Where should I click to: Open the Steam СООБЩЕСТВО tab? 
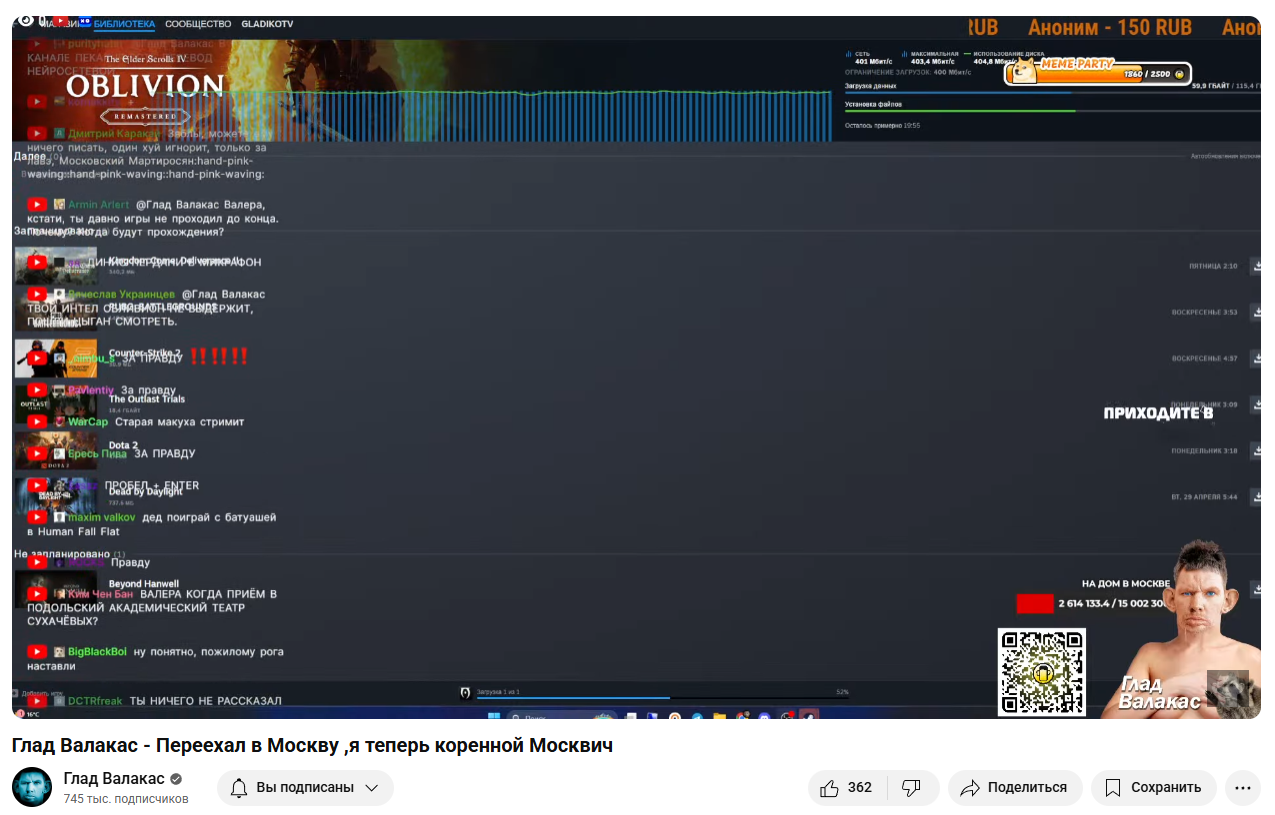[198, 24]
